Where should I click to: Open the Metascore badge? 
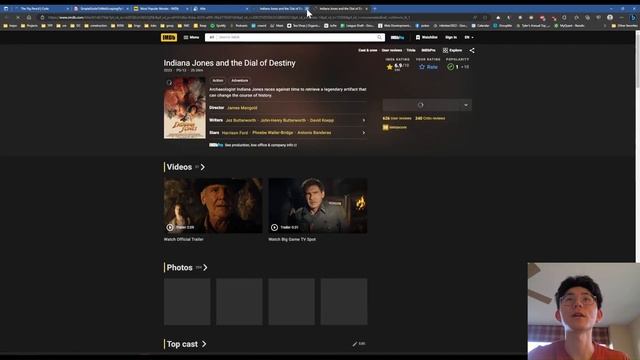(394, 127)
